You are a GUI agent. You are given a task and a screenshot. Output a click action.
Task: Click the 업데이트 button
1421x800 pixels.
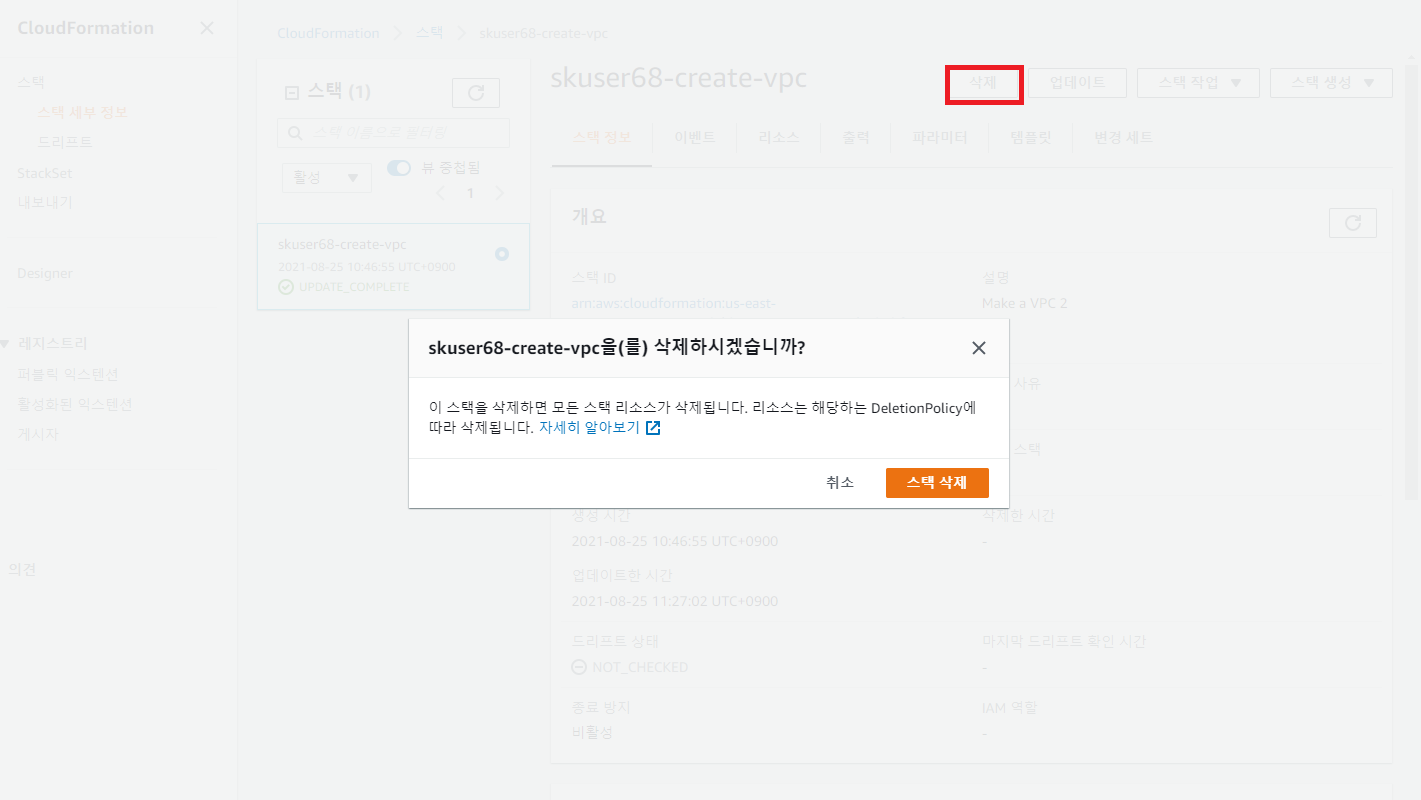[1078, 83]
